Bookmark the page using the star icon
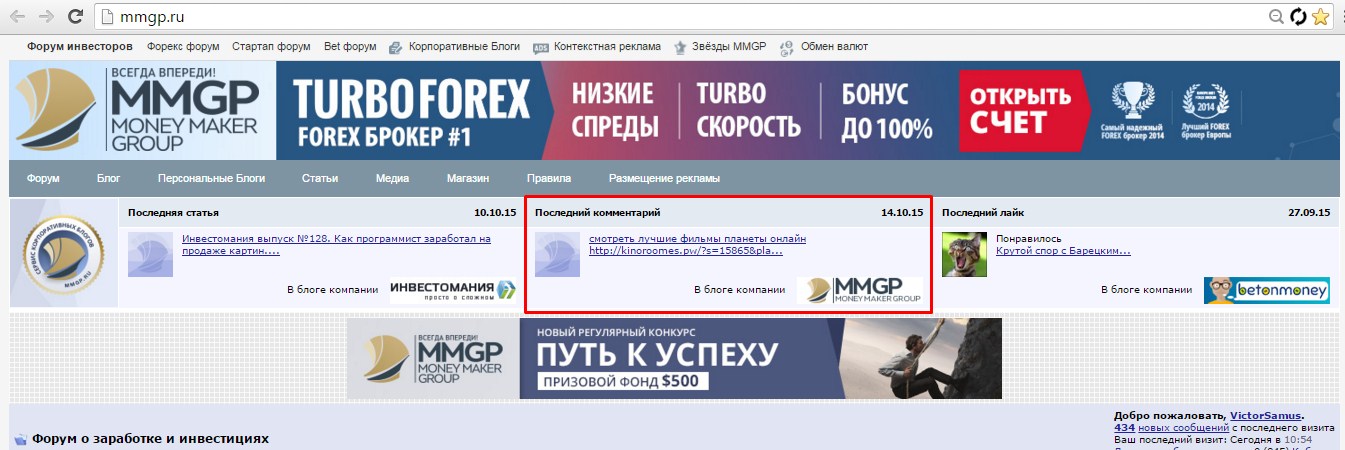The width and height of the screenshot is (1345, 450). coord(1321,16)
